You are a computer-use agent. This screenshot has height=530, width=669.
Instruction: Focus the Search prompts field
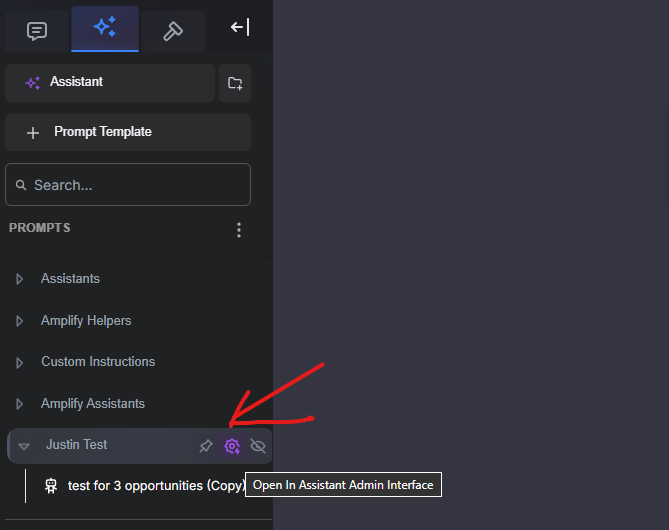click(x=128, y=185)
